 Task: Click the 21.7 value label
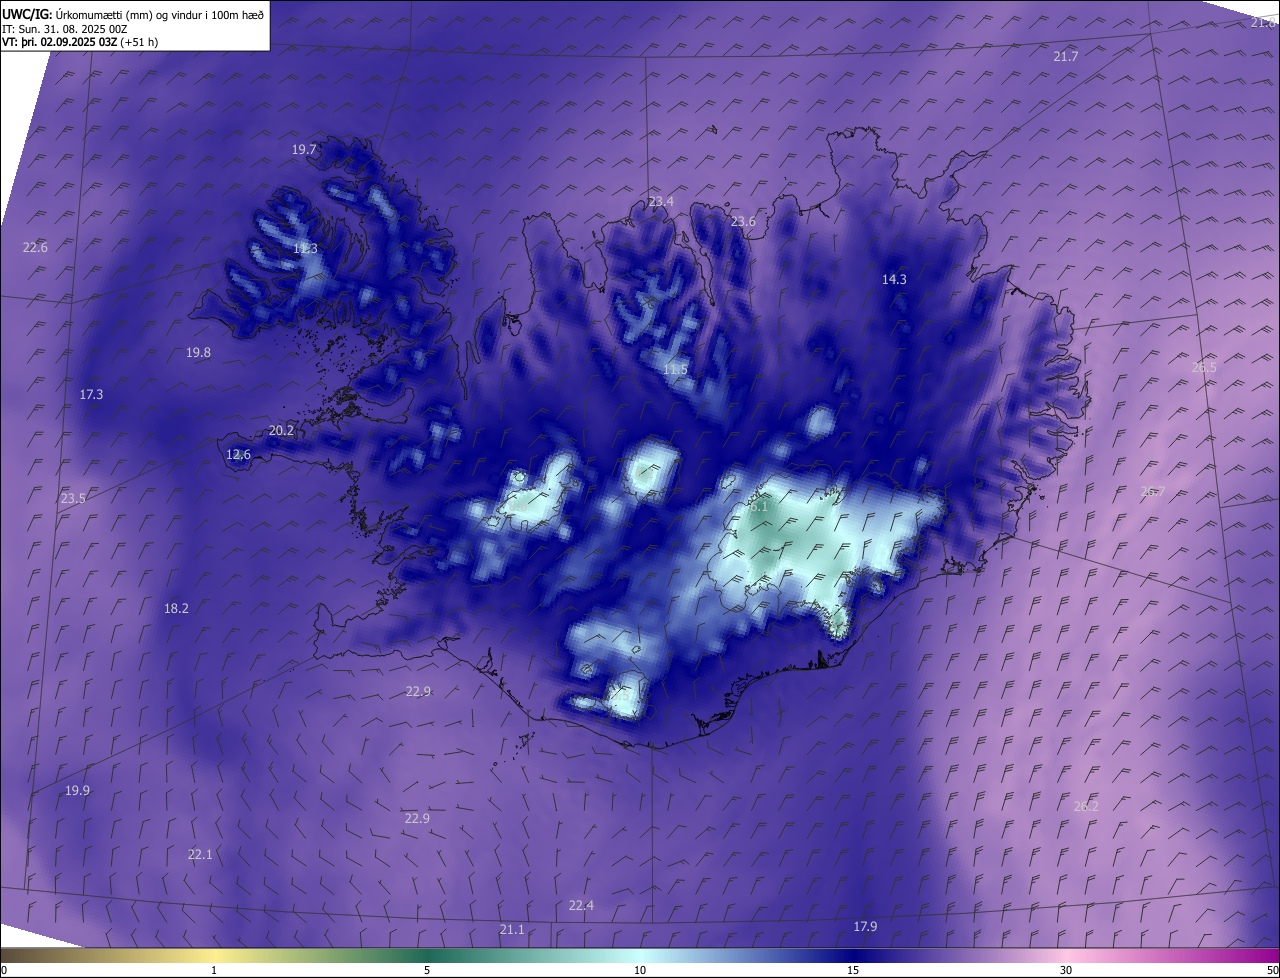coord(1066,57)
